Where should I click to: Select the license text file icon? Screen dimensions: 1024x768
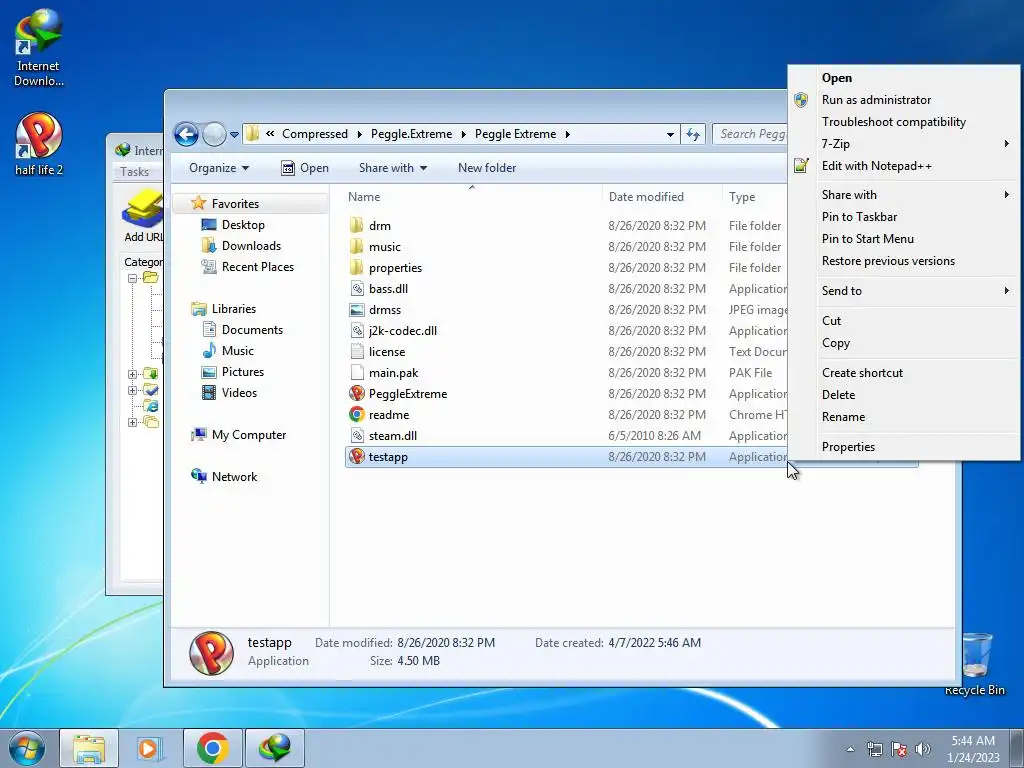coord(357,351)
